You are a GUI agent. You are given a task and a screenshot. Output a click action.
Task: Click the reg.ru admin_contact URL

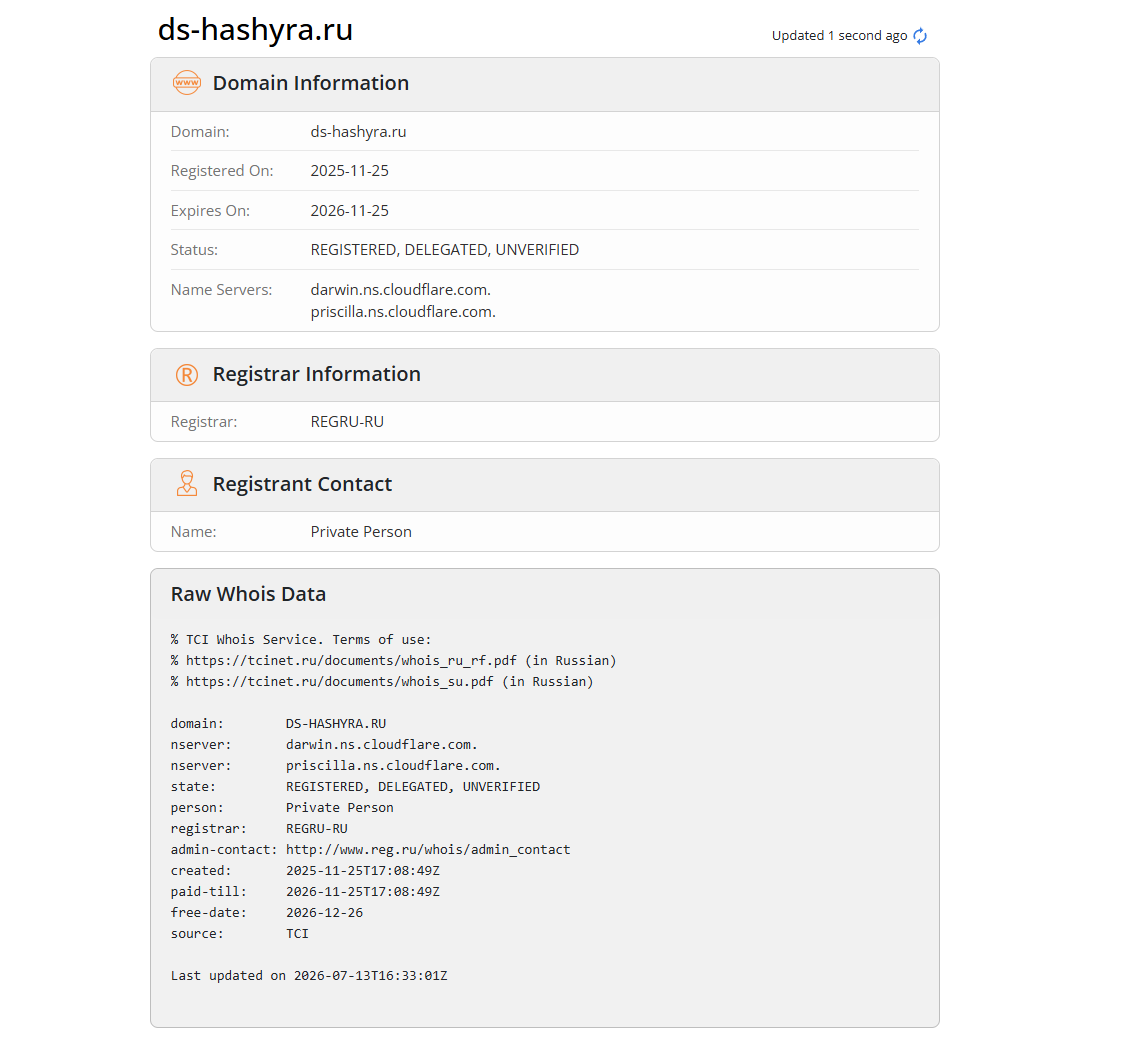(x=428, y=850)
